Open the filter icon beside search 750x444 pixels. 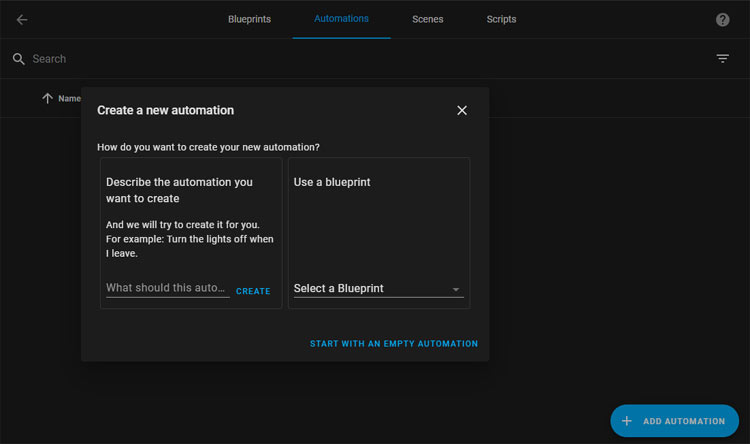(x=722, y=59)
